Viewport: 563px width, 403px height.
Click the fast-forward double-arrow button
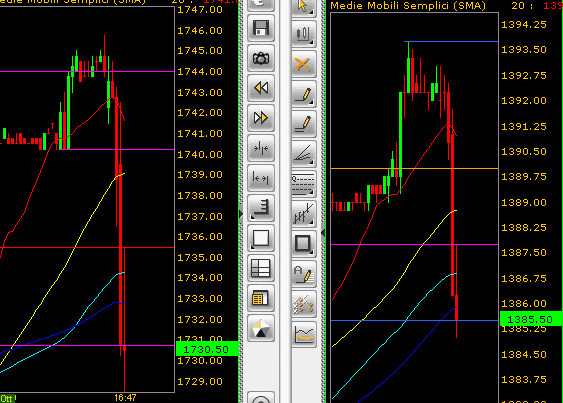click(x=261, y=118)
